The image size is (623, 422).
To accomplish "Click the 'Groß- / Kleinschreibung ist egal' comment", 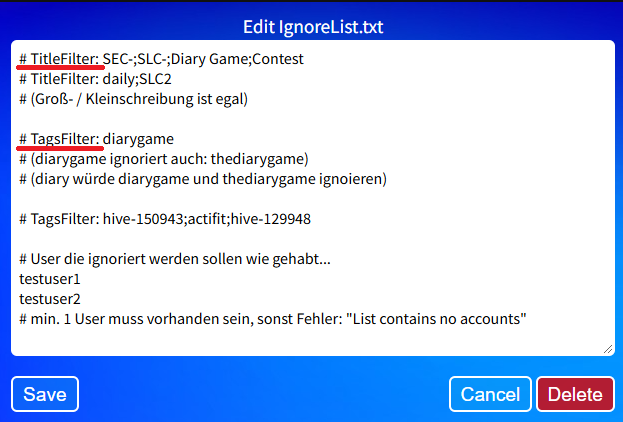I will (x=134, y=99).
